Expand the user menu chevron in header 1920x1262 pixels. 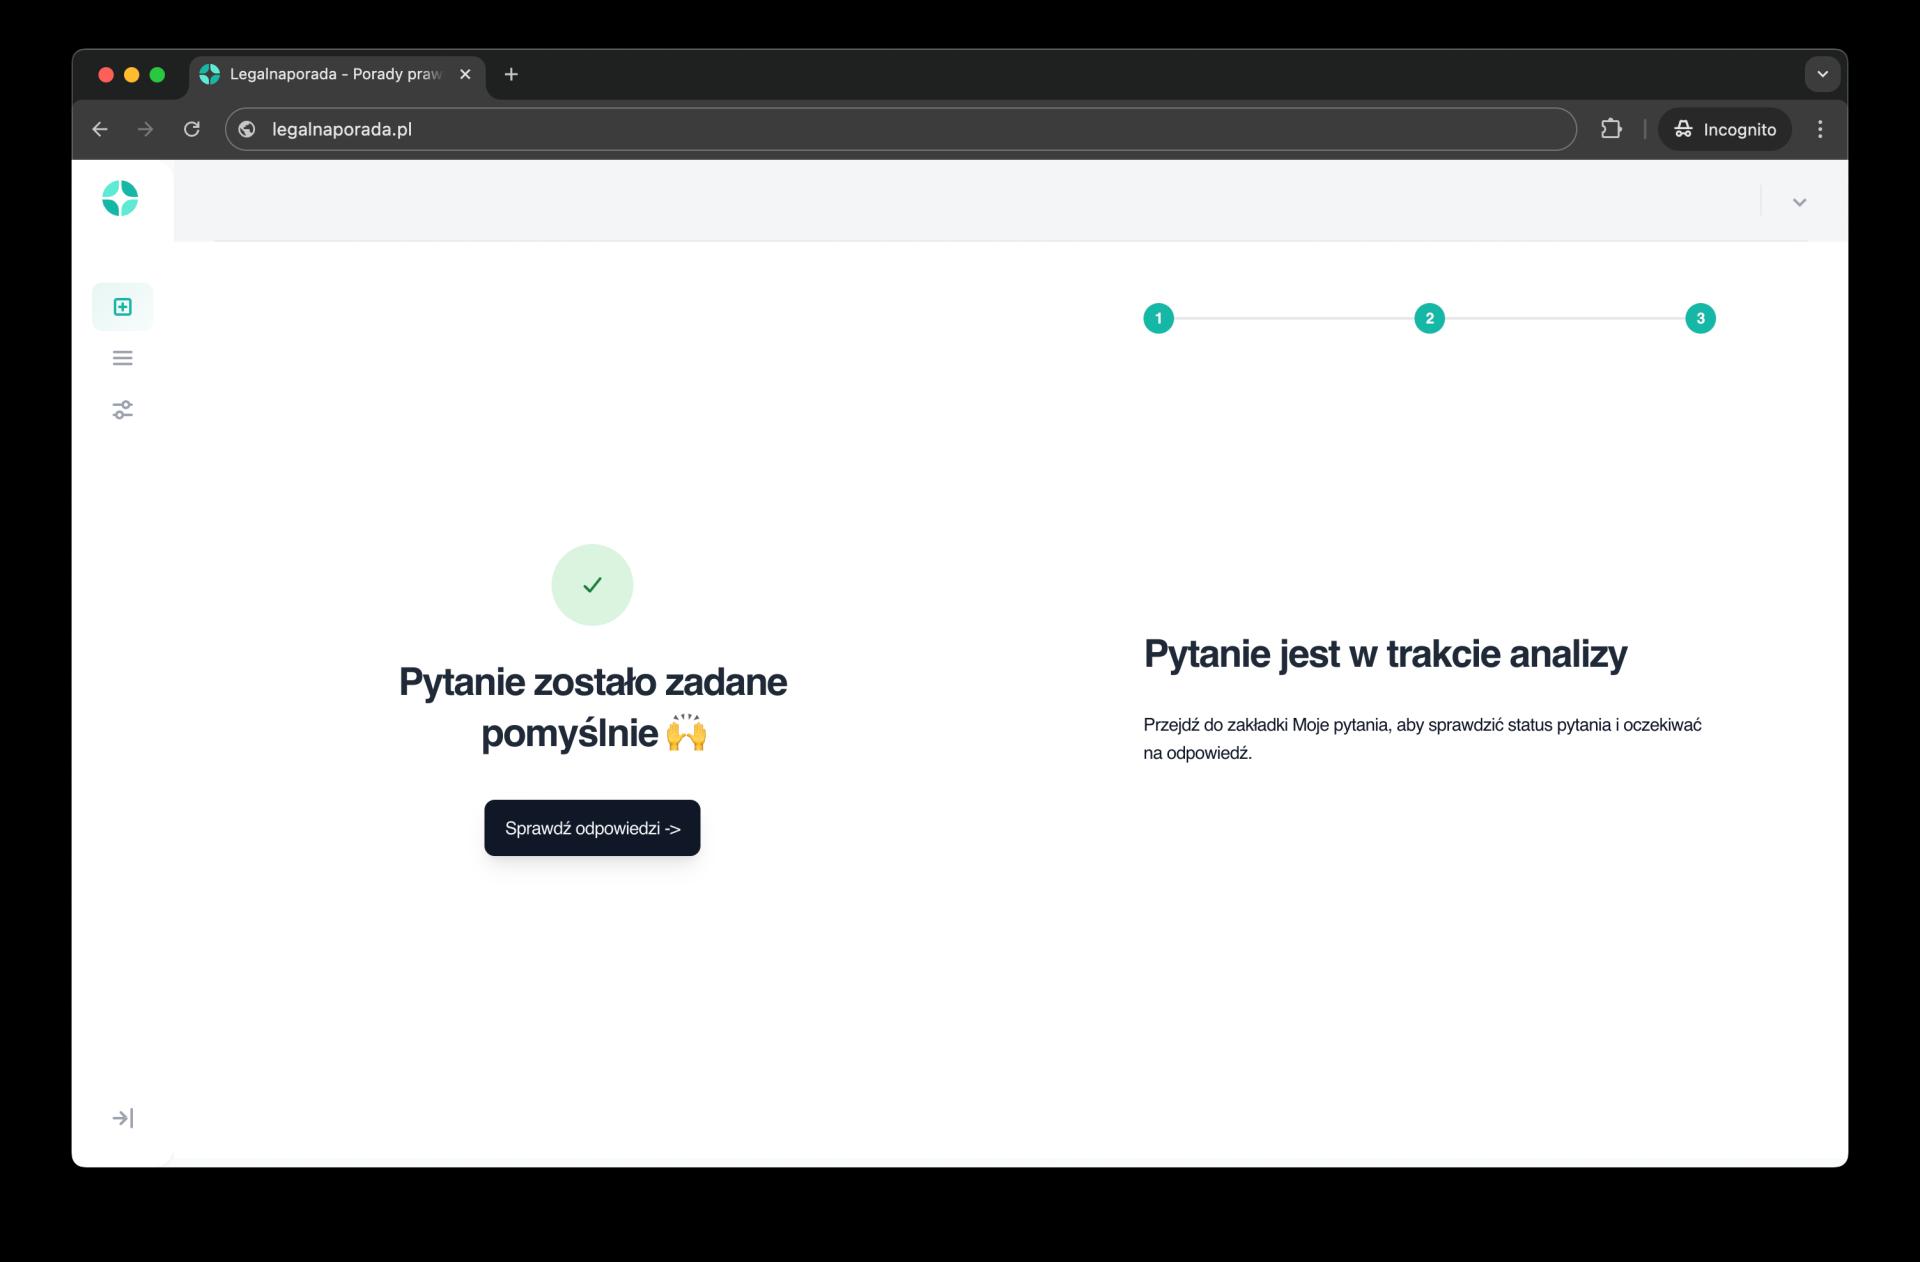(x=1799, y=202)
